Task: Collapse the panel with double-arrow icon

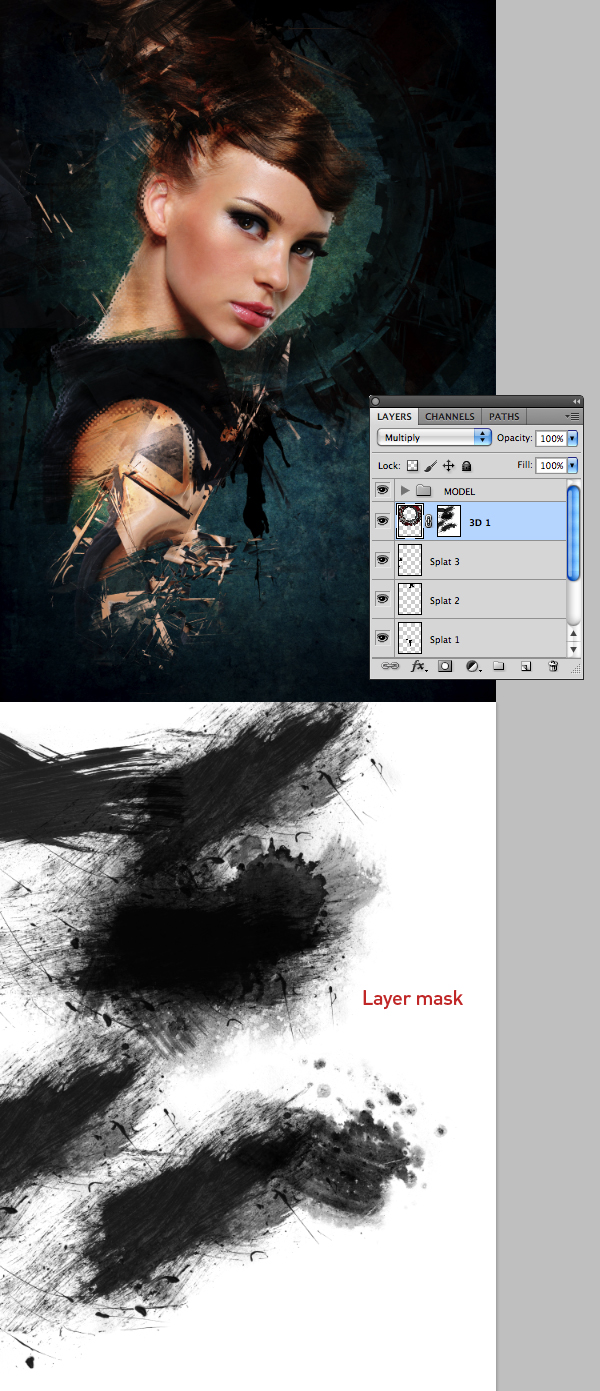Action: point(576,401)
